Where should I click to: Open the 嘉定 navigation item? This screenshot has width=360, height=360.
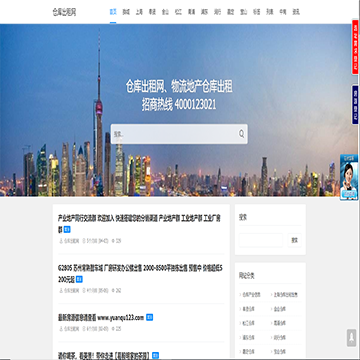(231, 12)
